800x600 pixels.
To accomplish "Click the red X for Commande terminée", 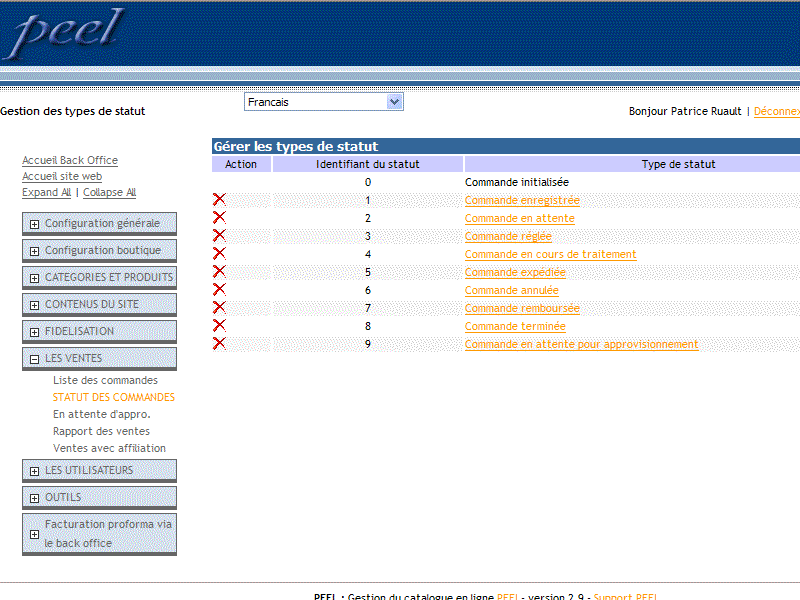I will [219, 326].
